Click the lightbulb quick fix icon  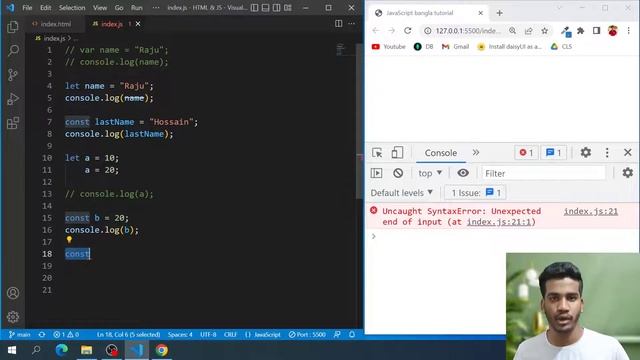tap(69, 240)
